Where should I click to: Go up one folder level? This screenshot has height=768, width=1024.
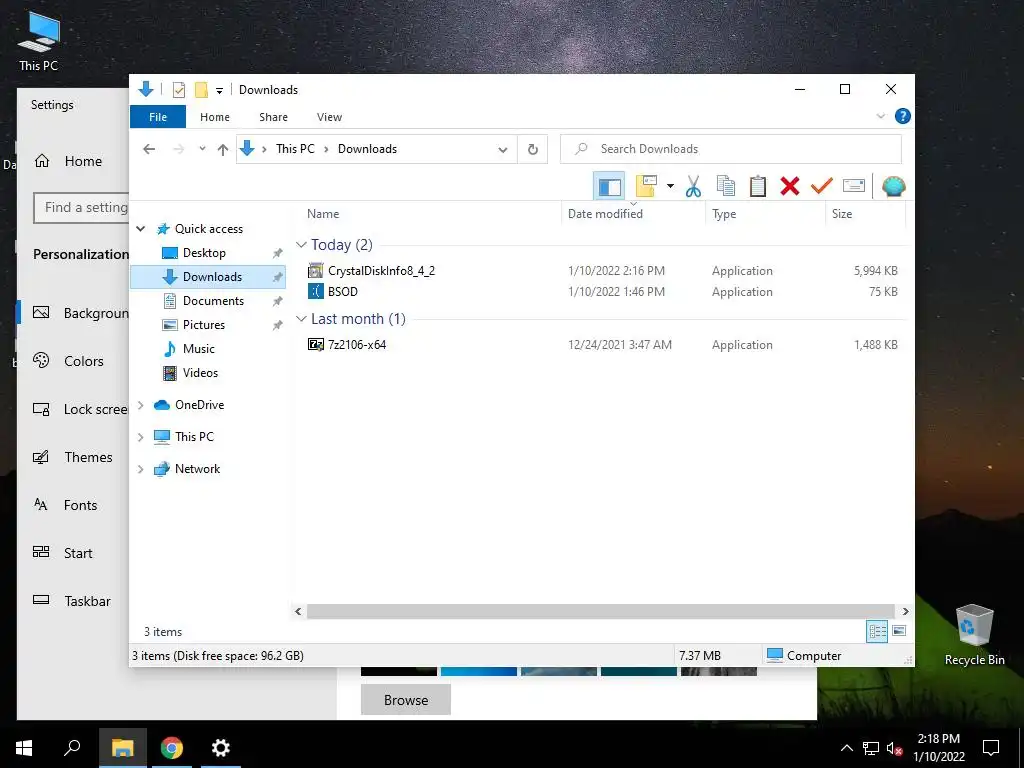pos(223,150)
